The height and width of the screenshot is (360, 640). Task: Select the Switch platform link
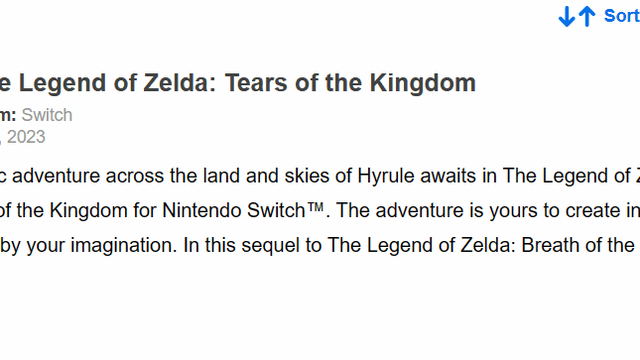[47, 115]
